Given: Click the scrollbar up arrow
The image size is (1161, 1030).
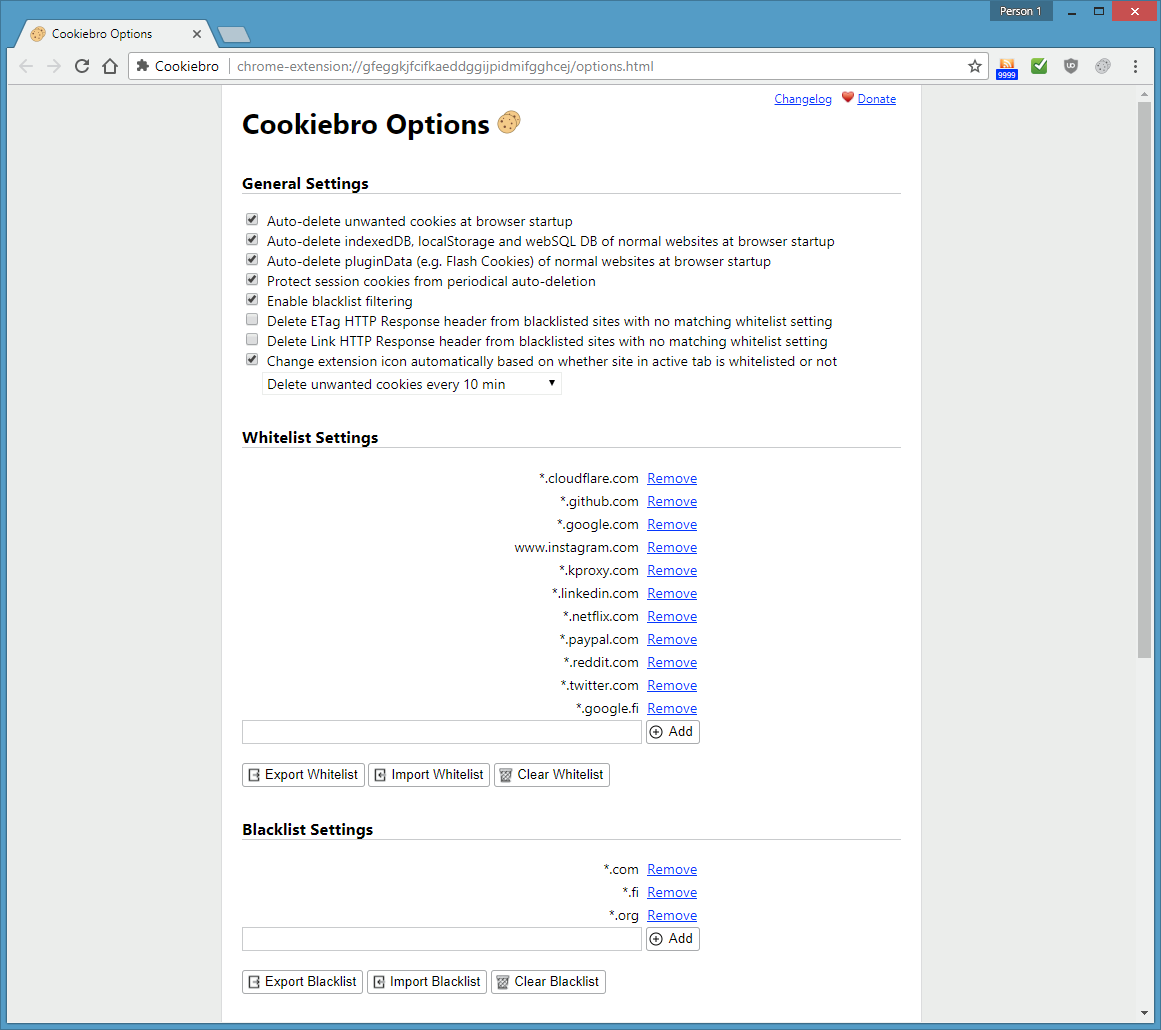Looking at the screenshot, I should click(x=1144, y=94).
